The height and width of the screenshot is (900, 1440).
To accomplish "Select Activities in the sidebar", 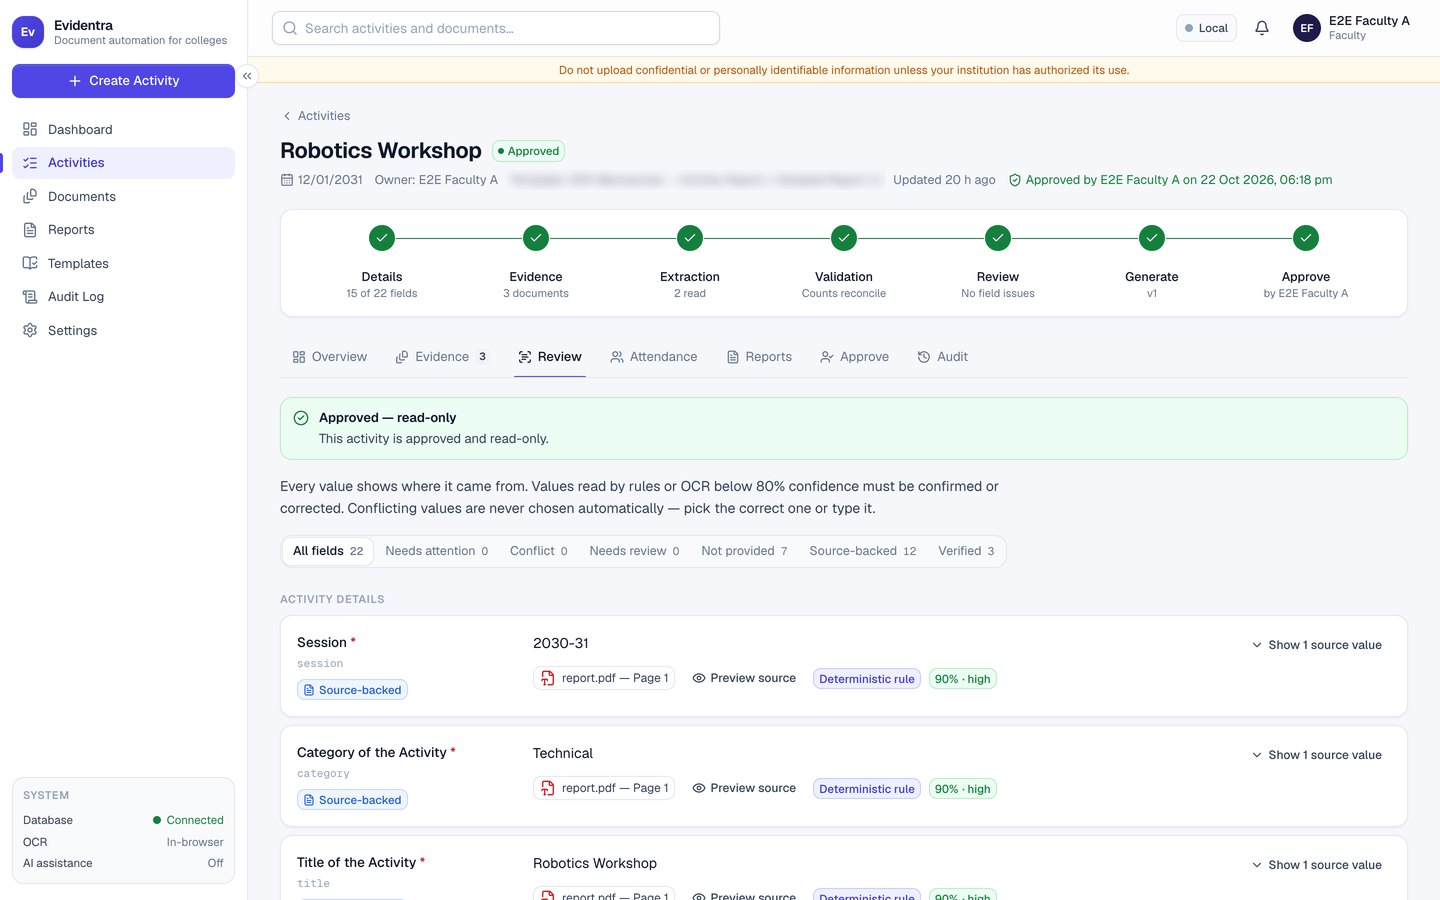I will pyautogui.click(x=123, y=163).
